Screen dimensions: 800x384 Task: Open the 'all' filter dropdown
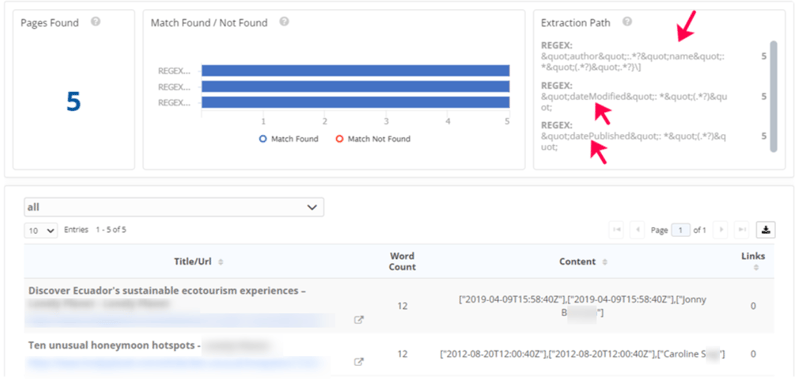point(174,207)
